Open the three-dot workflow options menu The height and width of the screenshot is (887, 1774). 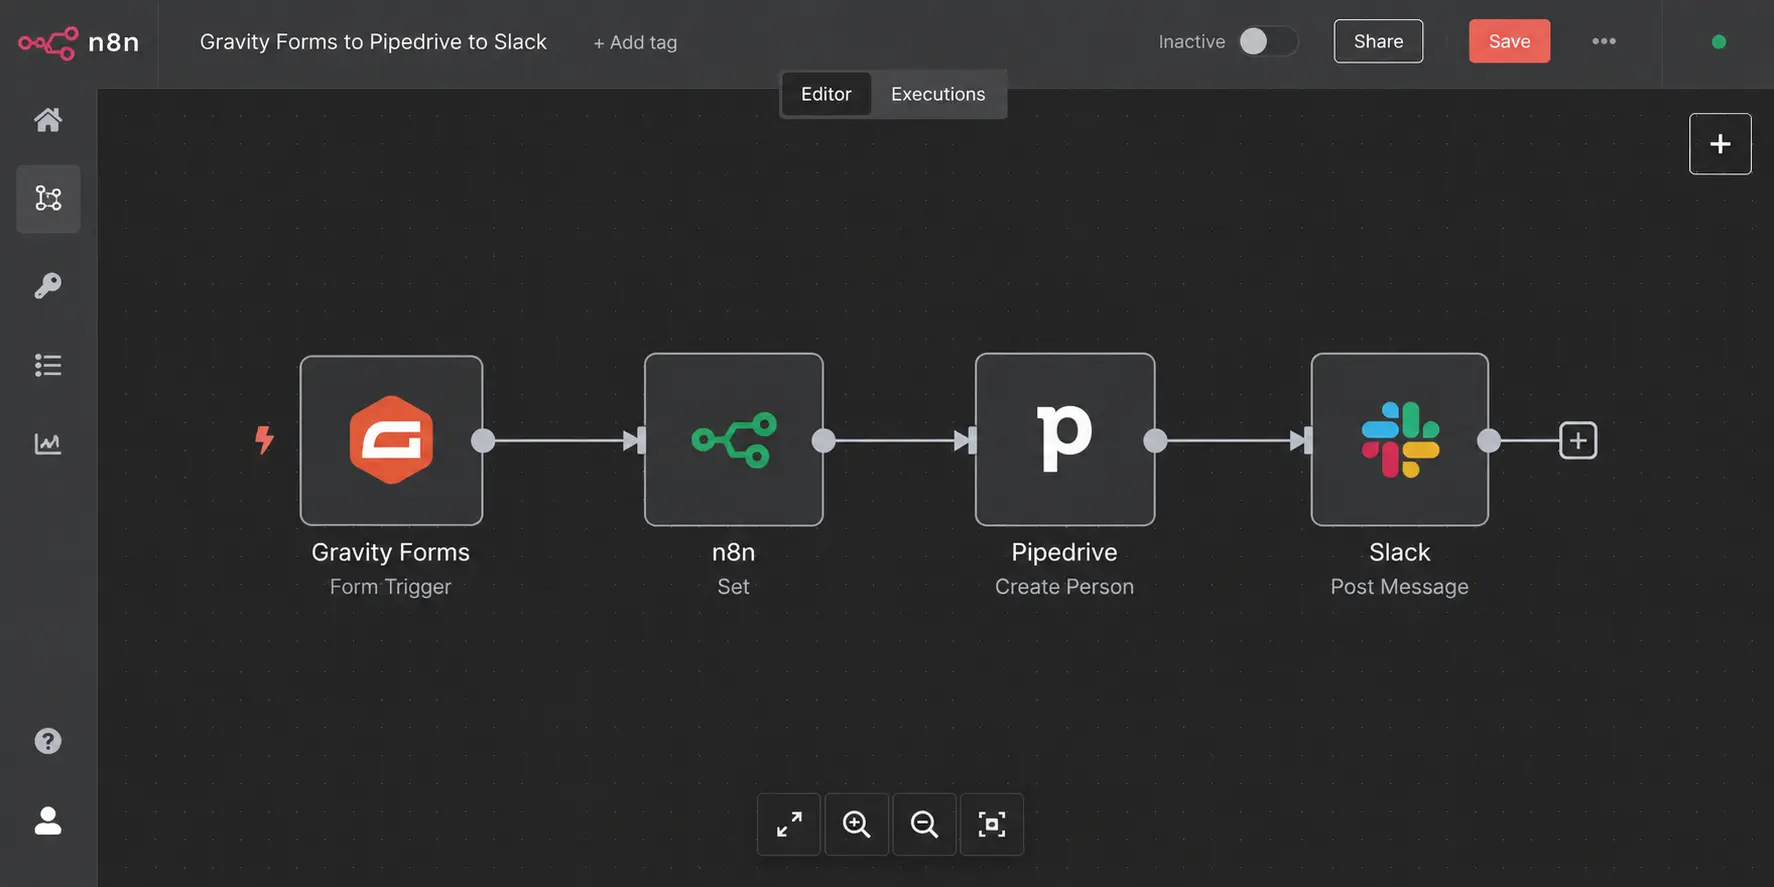pyautogui.click(x=1604, y=41)
